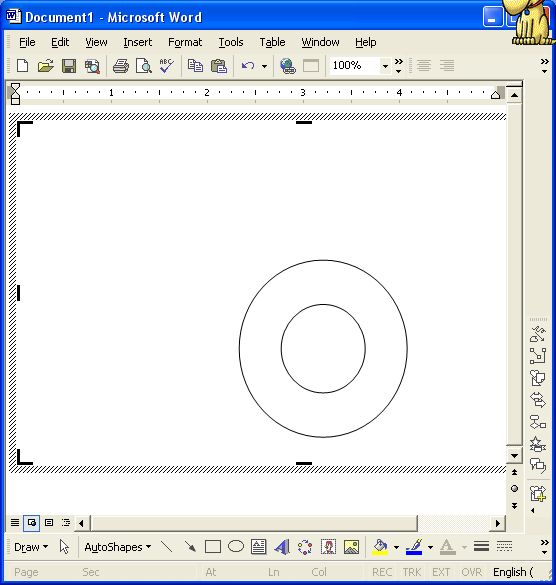Open the Fill Color dropdown arrow

point(396,547)
